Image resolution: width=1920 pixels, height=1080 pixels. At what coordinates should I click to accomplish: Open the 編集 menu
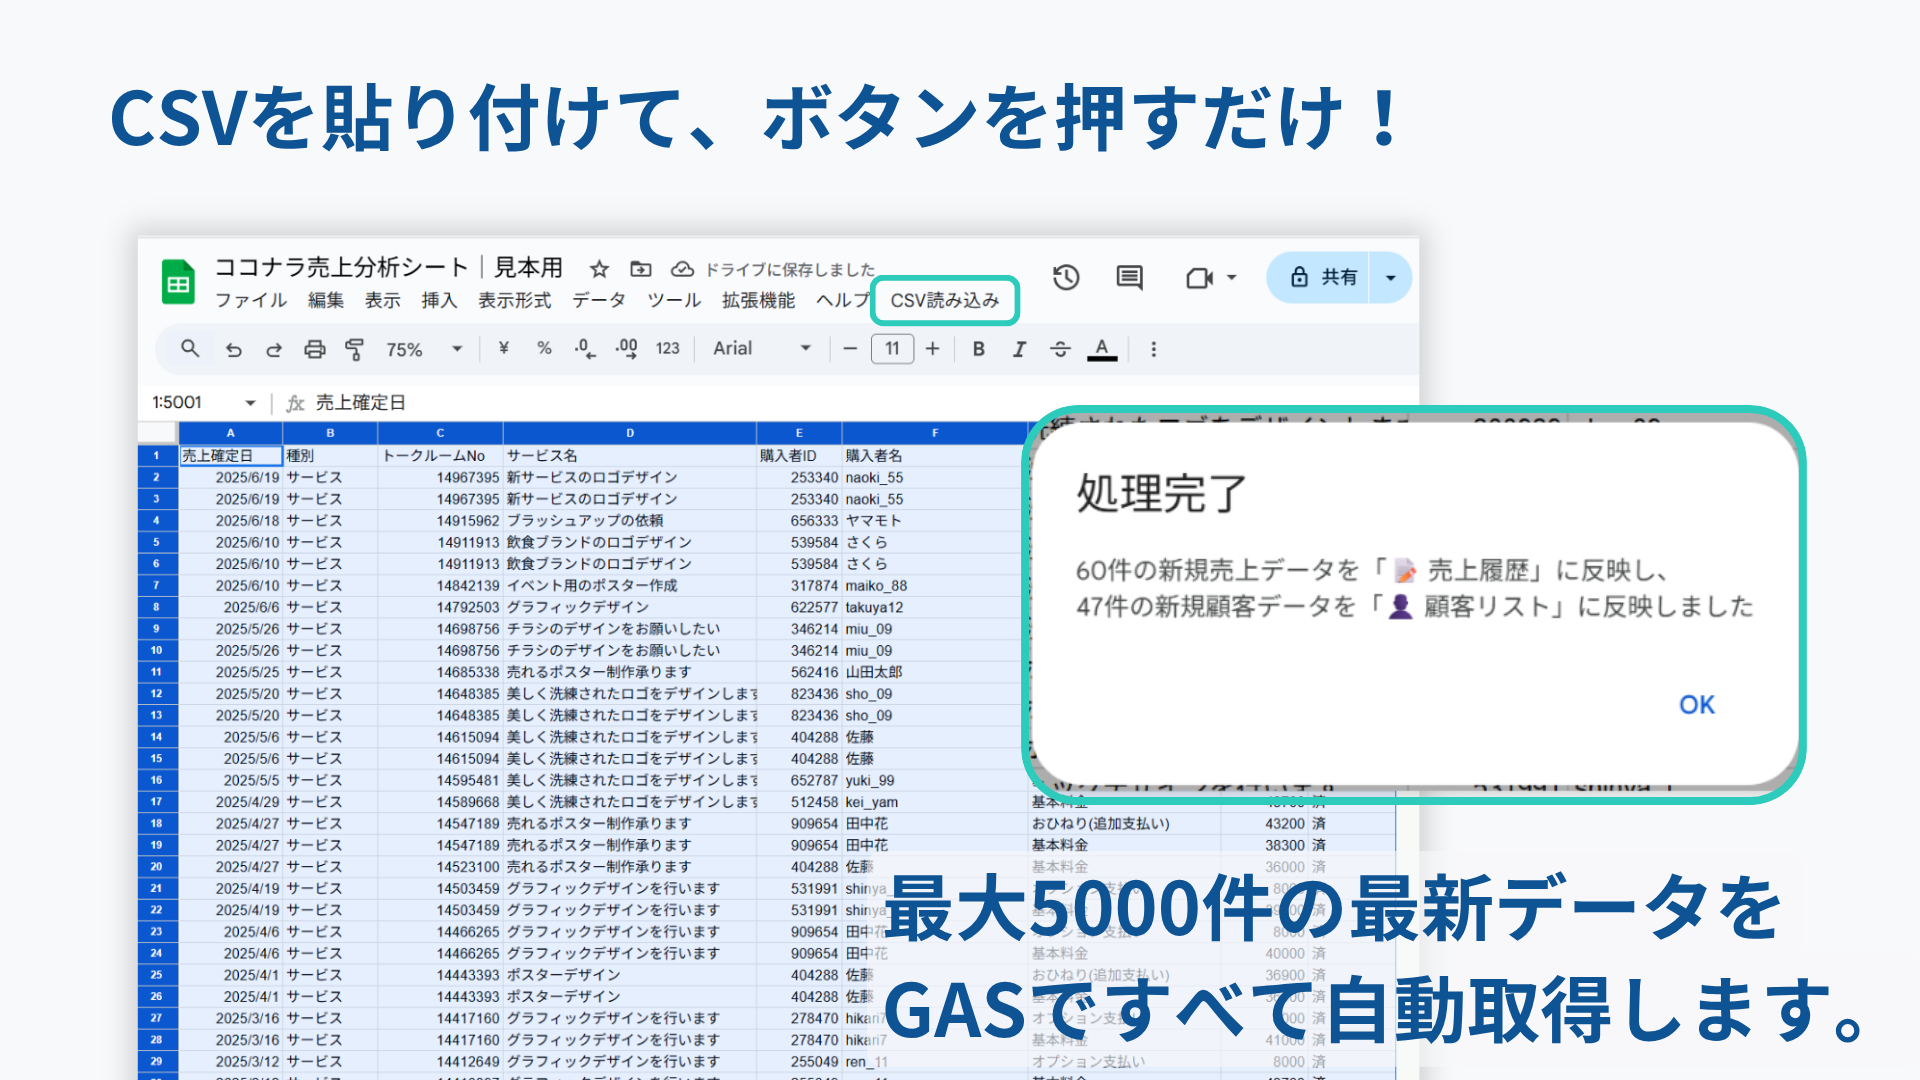point(326,300)
